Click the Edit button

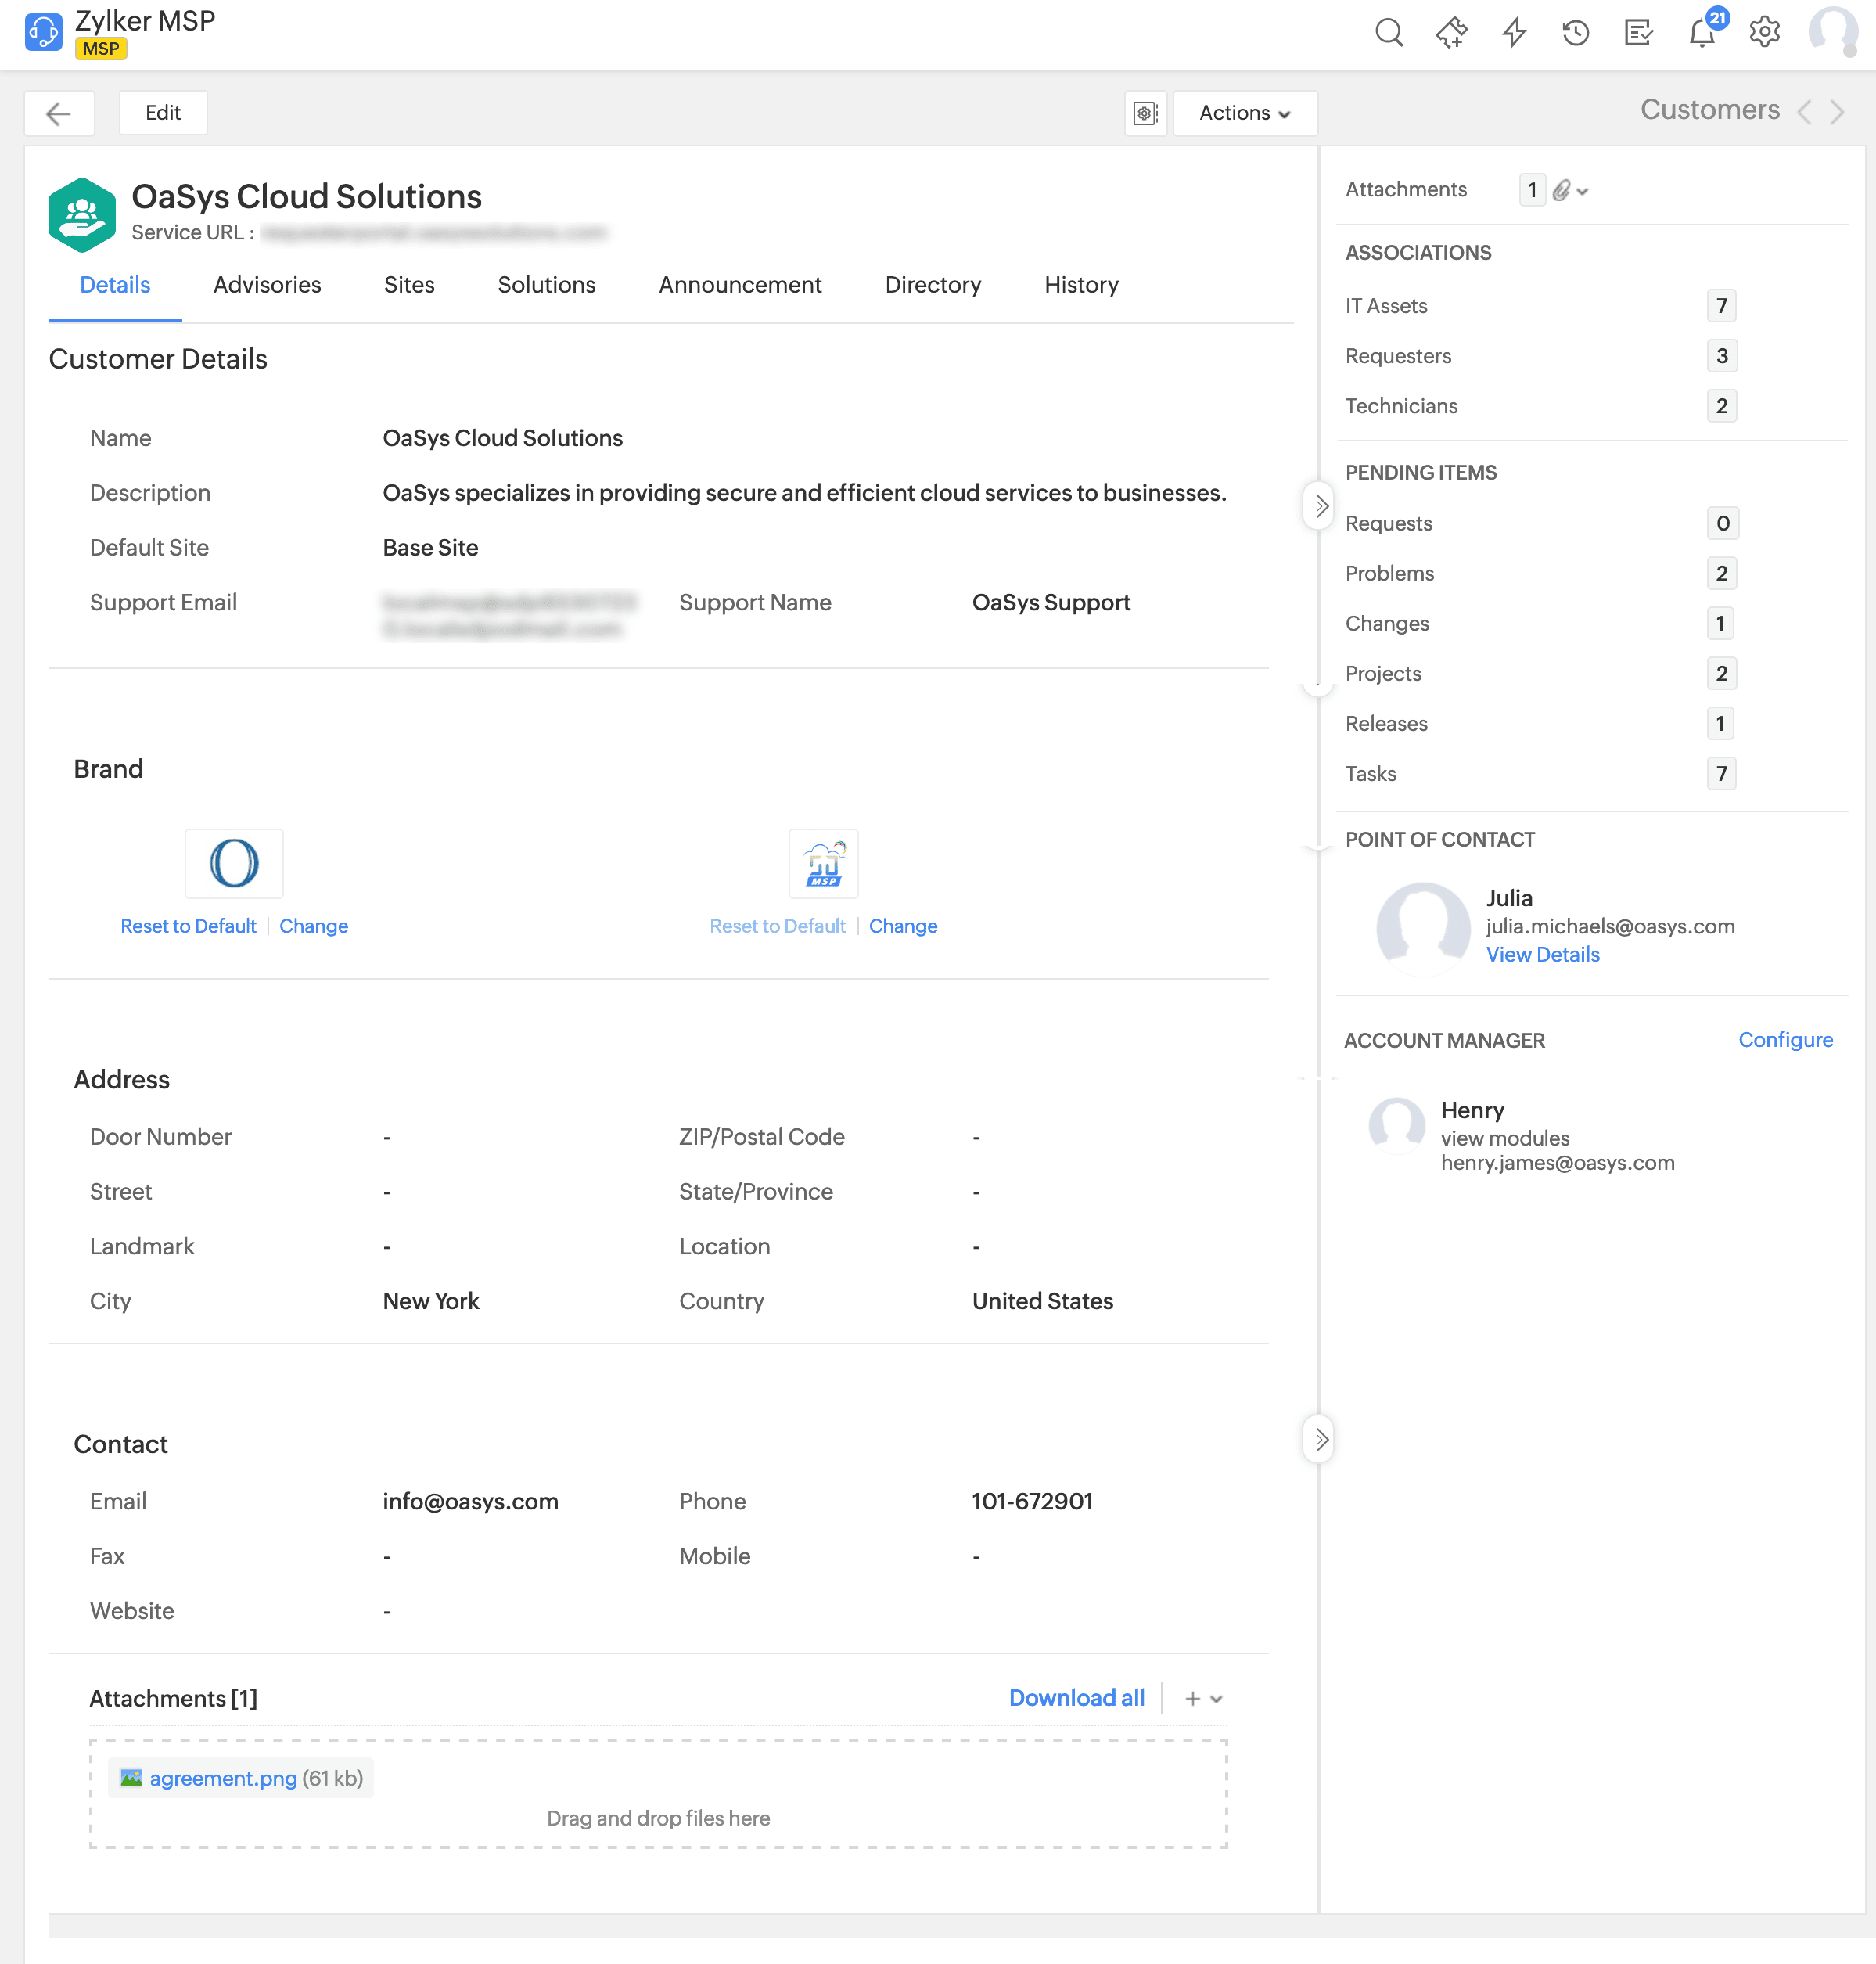coord(163,113)
